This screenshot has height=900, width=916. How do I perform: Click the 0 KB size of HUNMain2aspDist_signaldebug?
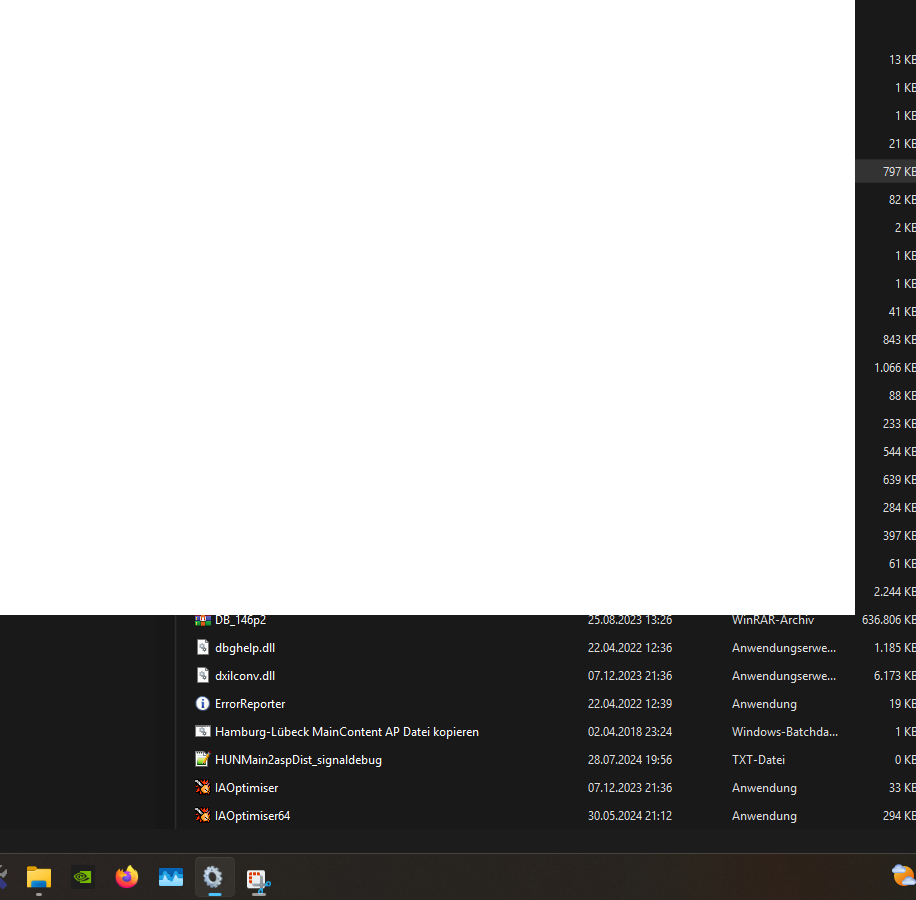(x=905, y=760)
